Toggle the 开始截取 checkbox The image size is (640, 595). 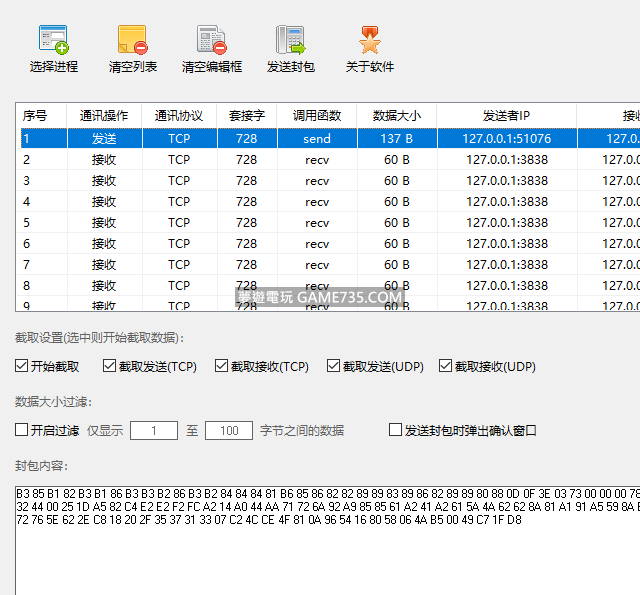click(x=22, y=367)
